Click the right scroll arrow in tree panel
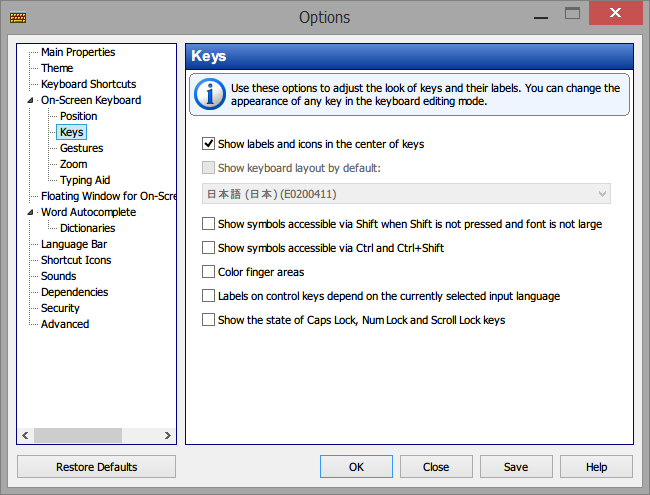 pos(167,435)
